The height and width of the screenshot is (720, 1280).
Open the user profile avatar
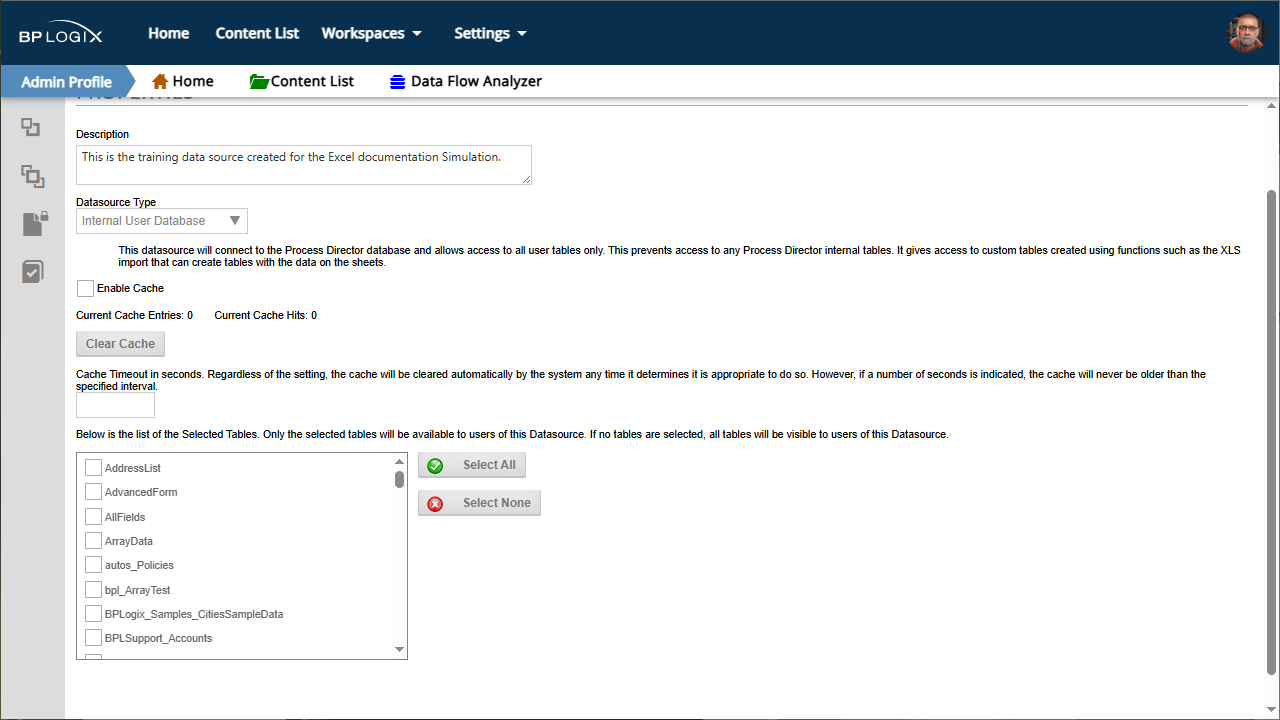[x=1246, y=33]
